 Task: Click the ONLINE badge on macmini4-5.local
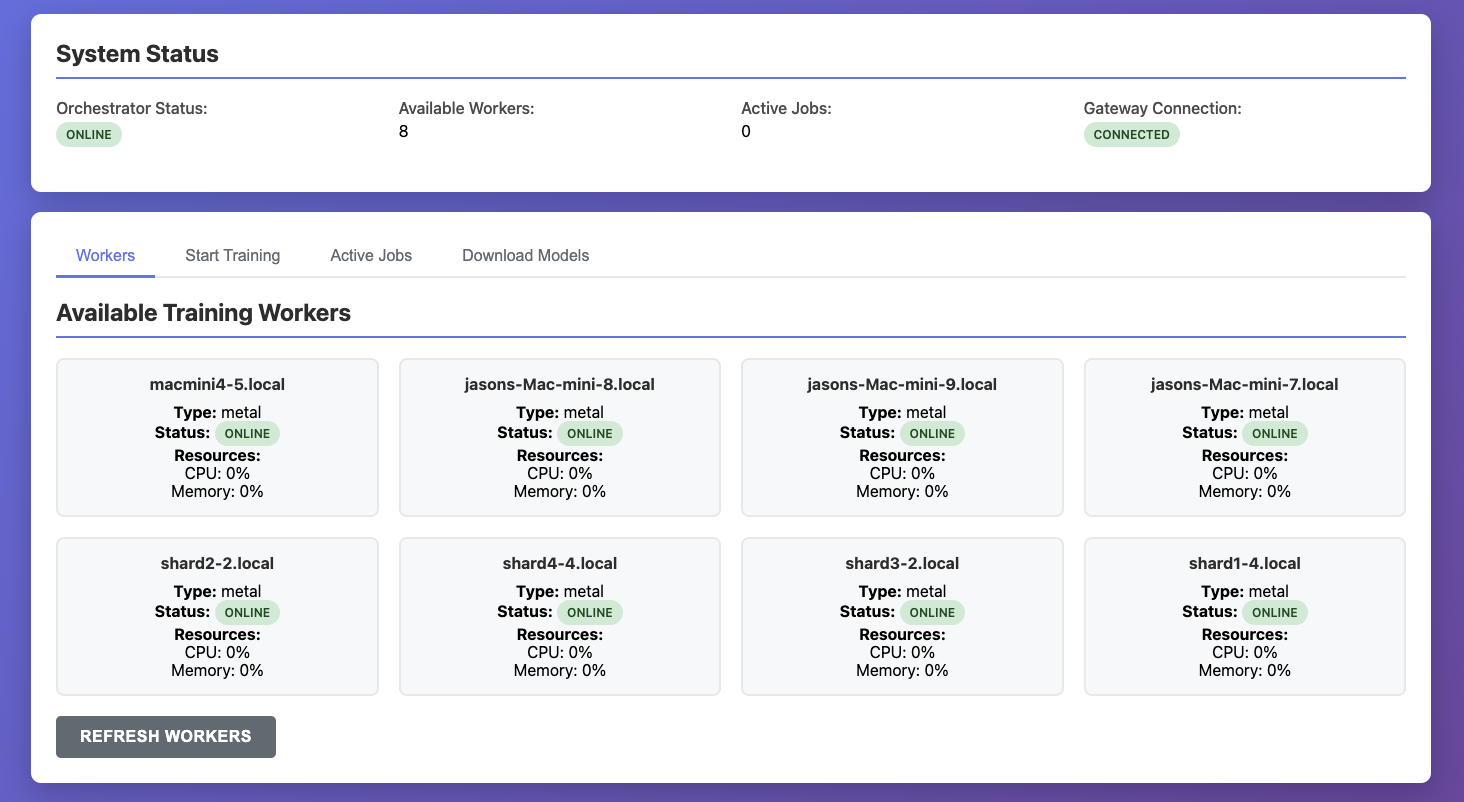[x=247, y=433]
